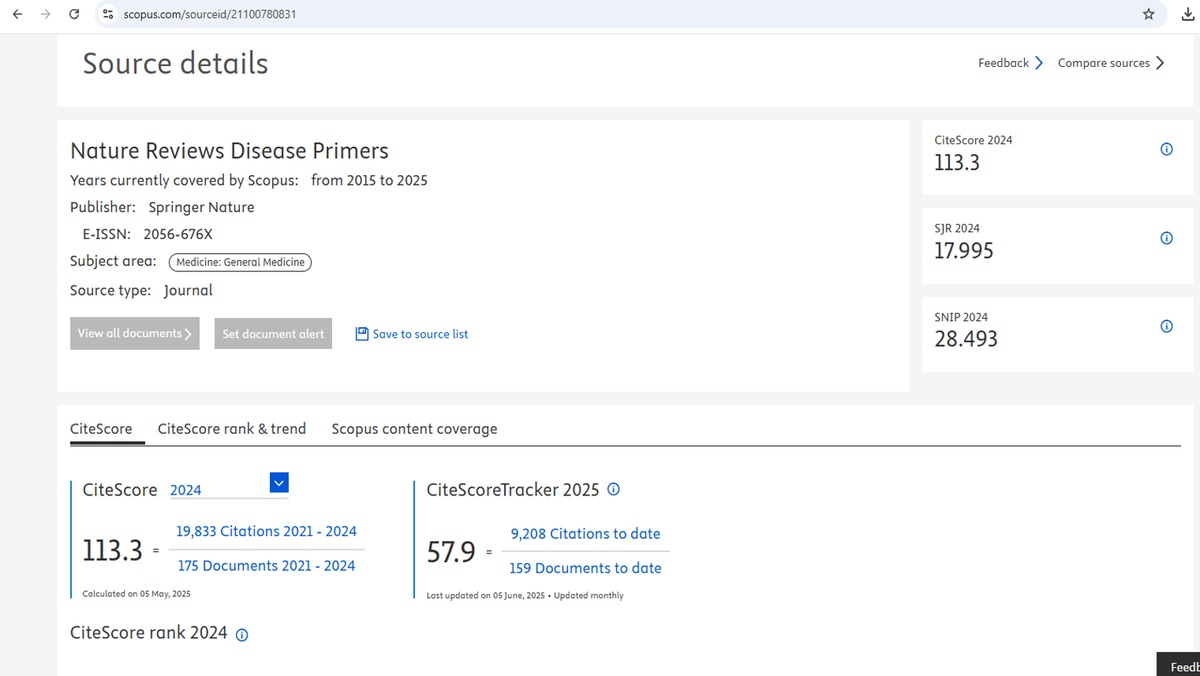Click the Source details heading

(x=175, y=63)
